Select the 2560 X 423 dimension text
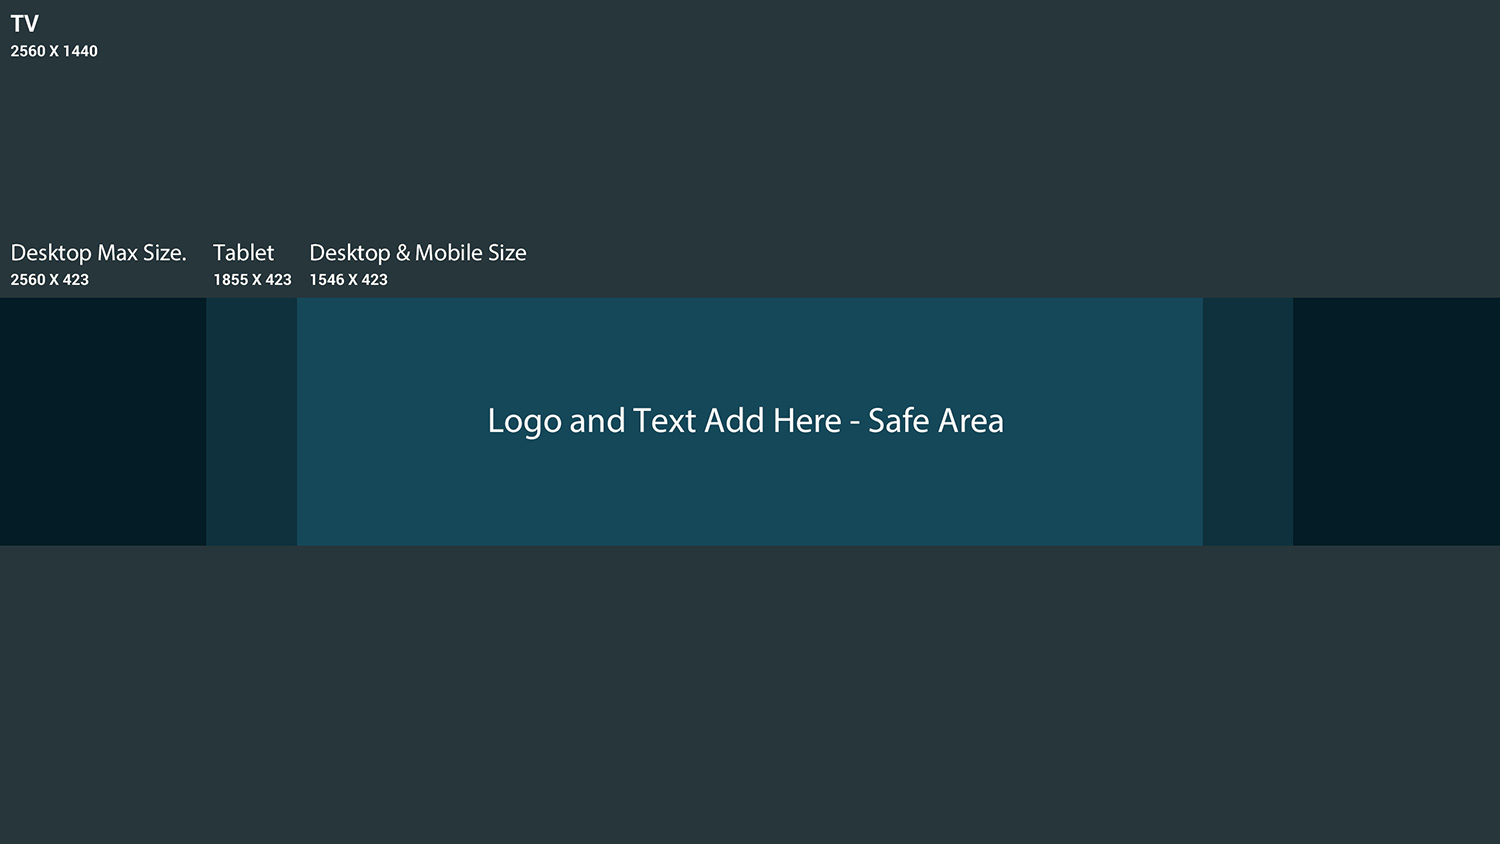Screen dimensions: 1500x844 click(x=50, y=280)
